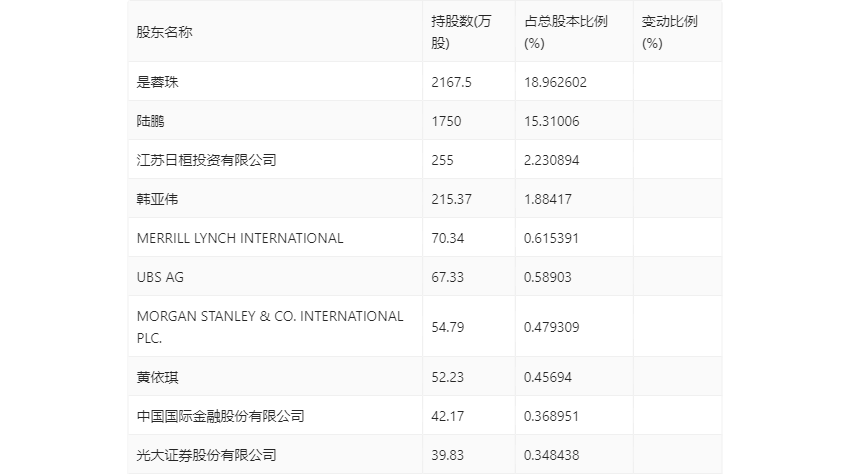Select the 42.17 shares value
The image size is (850, 474).
[x=448, y=416]
